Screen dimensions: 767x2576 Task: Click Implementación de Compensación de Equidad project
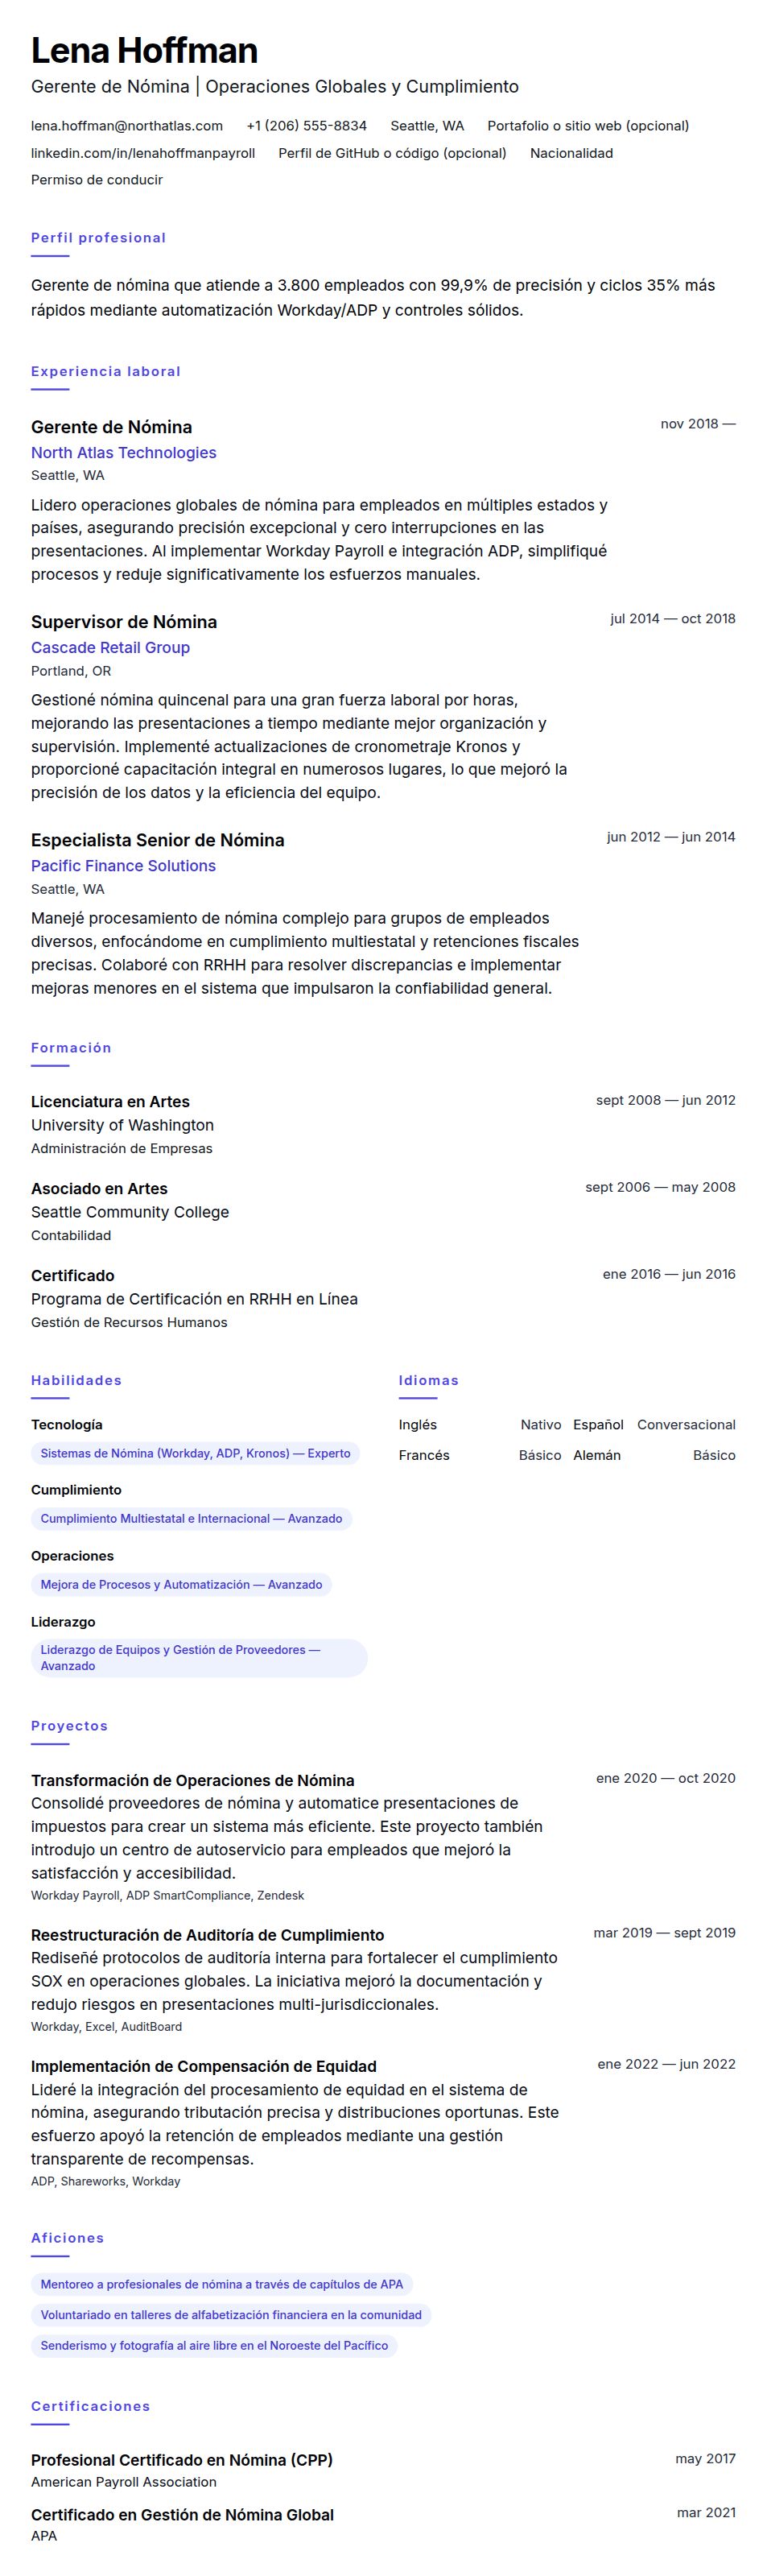pos(204,2066)
